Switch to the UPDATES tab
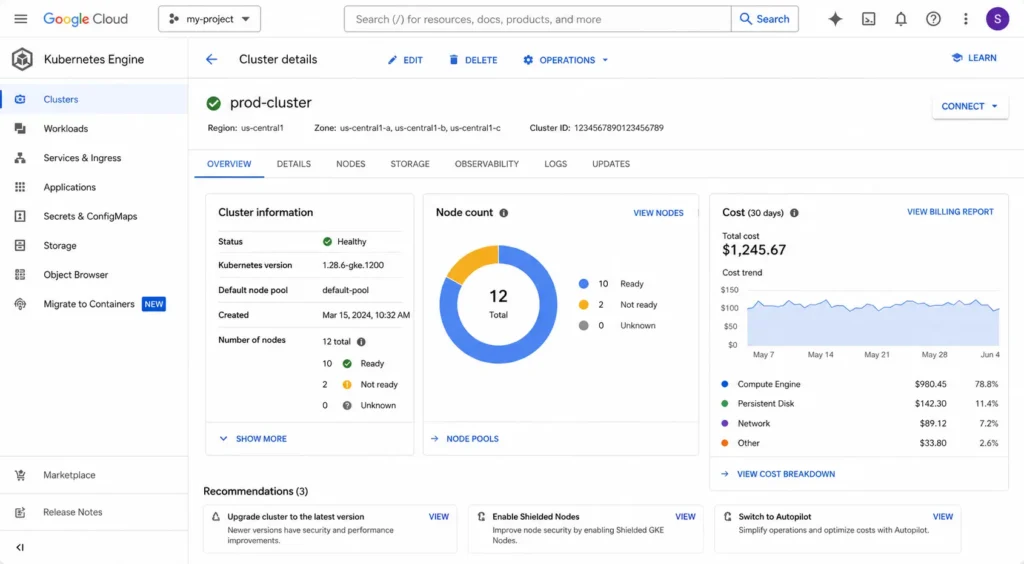The image size is (1024, 564). tap(611, 164)
